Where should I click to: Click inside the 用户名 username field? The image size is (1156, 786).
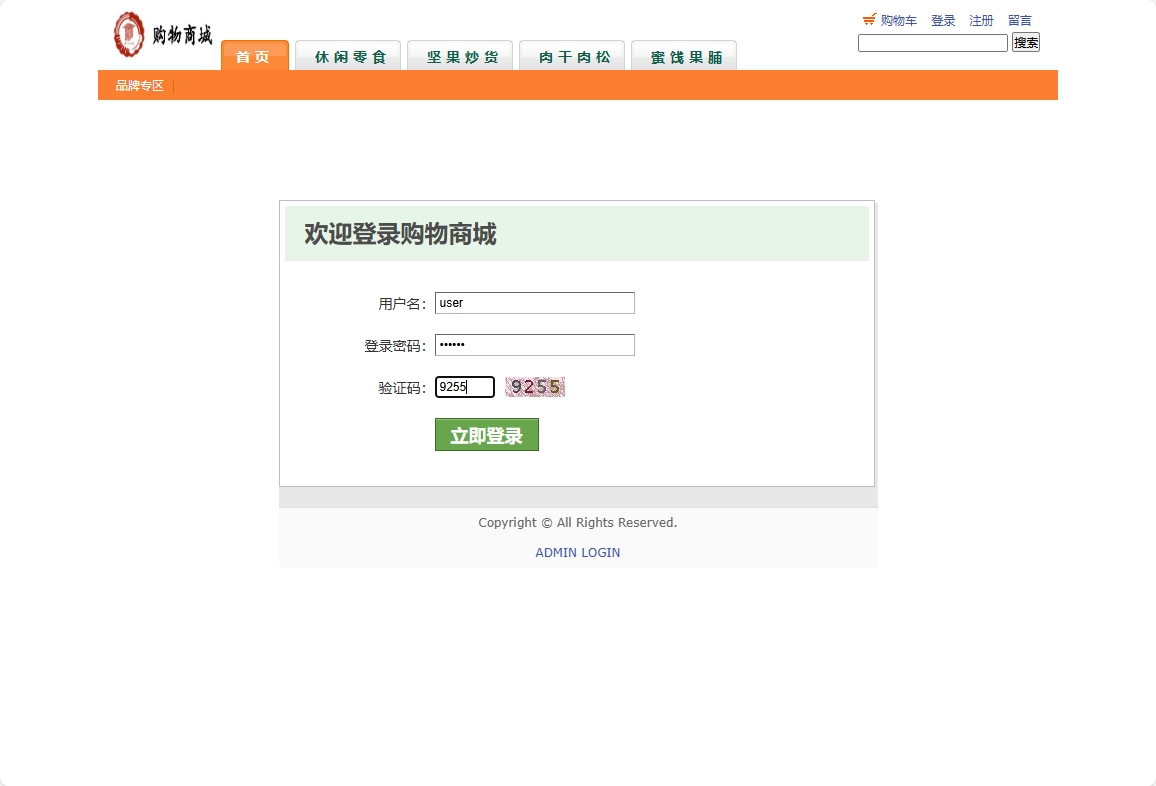[534, 302]
